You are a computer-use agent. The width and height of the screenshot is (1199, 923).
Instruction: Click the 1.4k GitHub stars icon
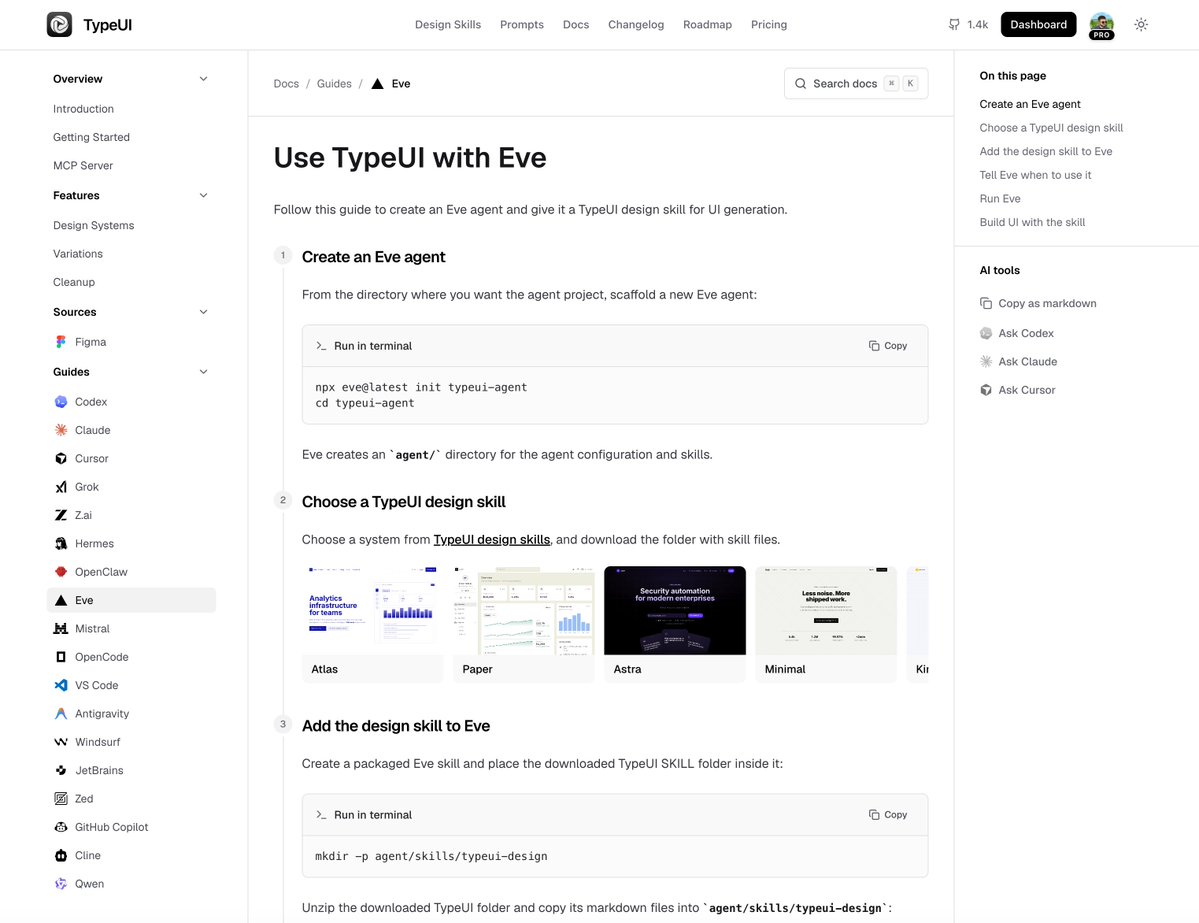[954, 24]
